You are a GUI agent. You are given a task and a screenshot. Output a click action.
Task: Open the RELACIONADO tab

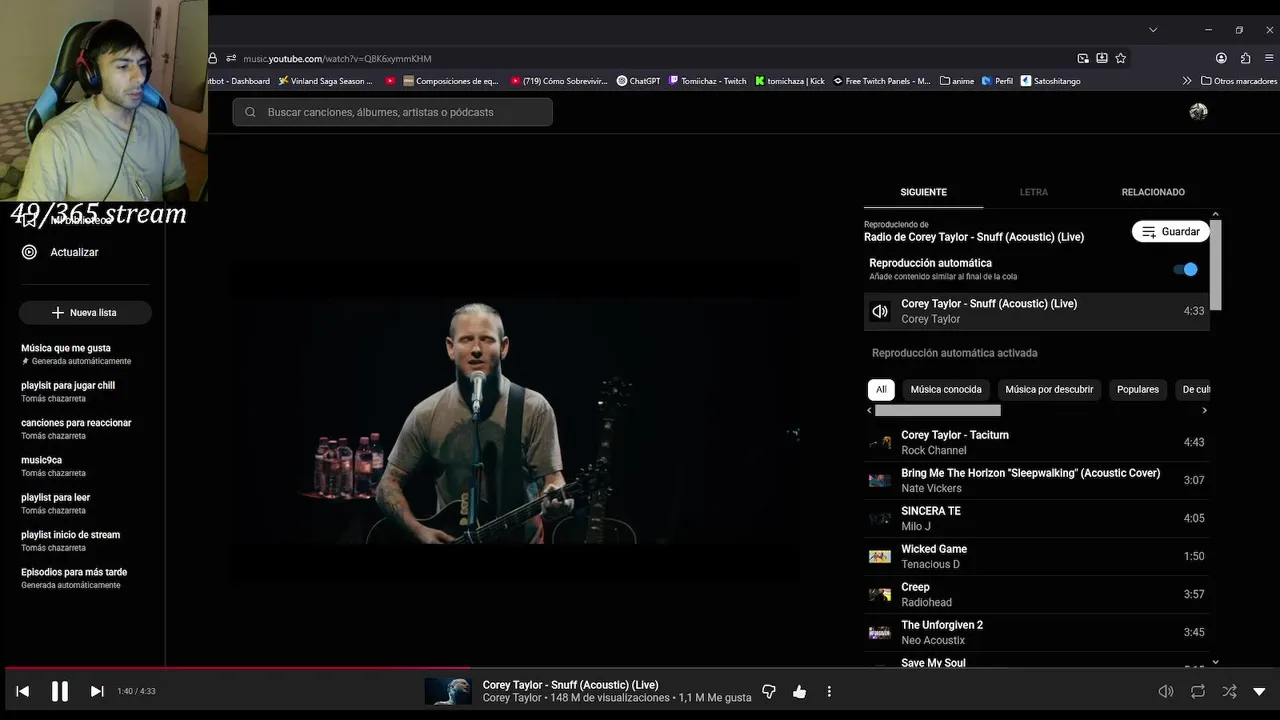point(1153,192)
